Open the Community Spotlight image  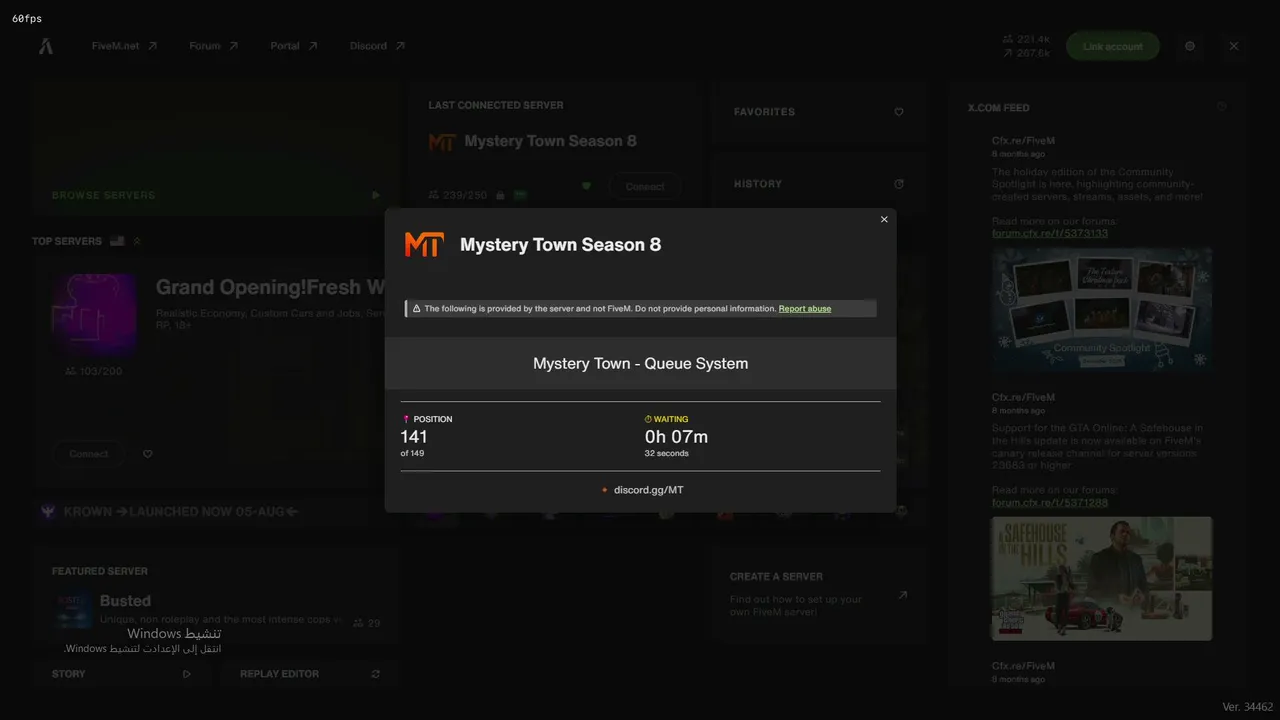(x=1102, y=310)
